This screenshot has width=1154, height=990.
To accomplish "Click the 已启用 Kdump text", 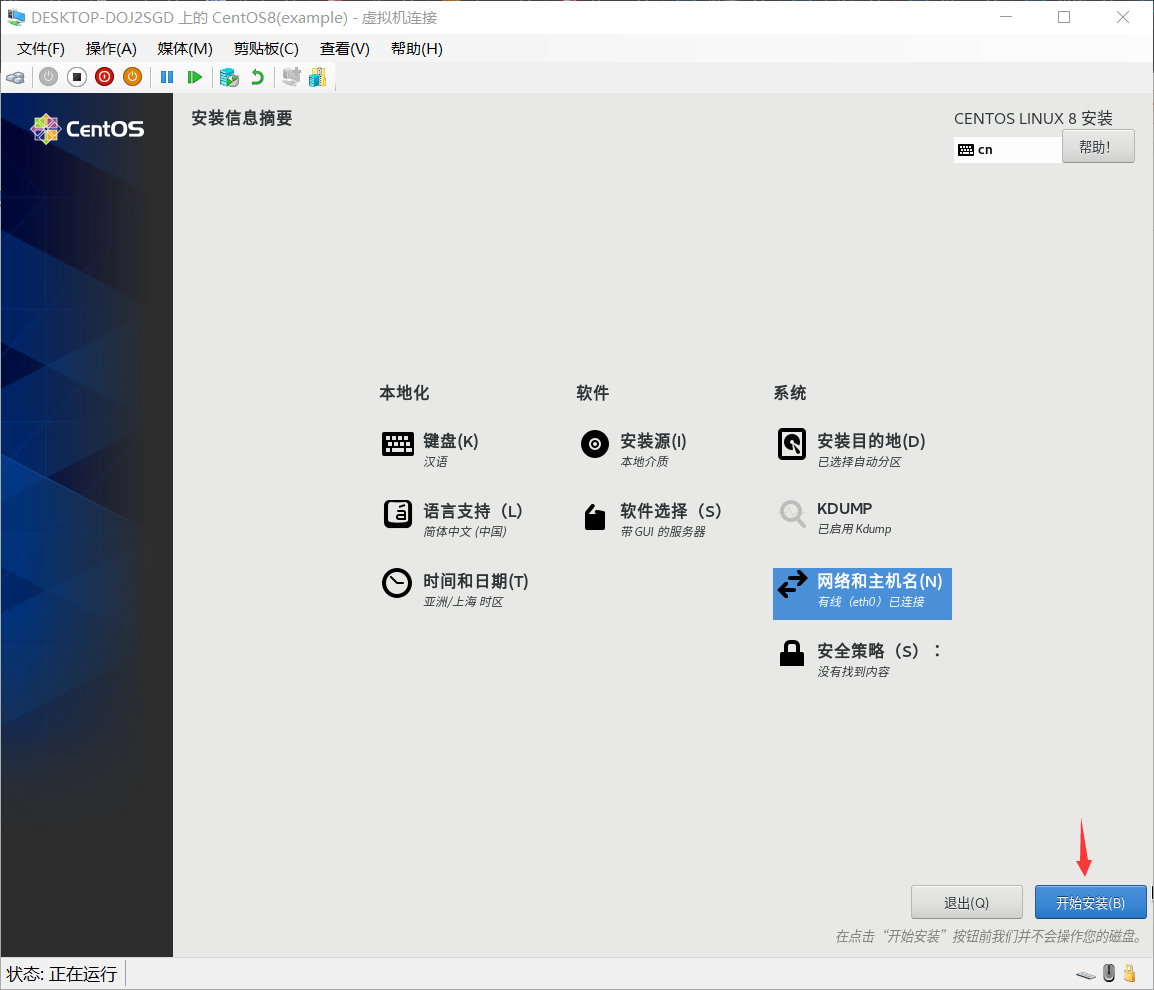I will point(854,528).
